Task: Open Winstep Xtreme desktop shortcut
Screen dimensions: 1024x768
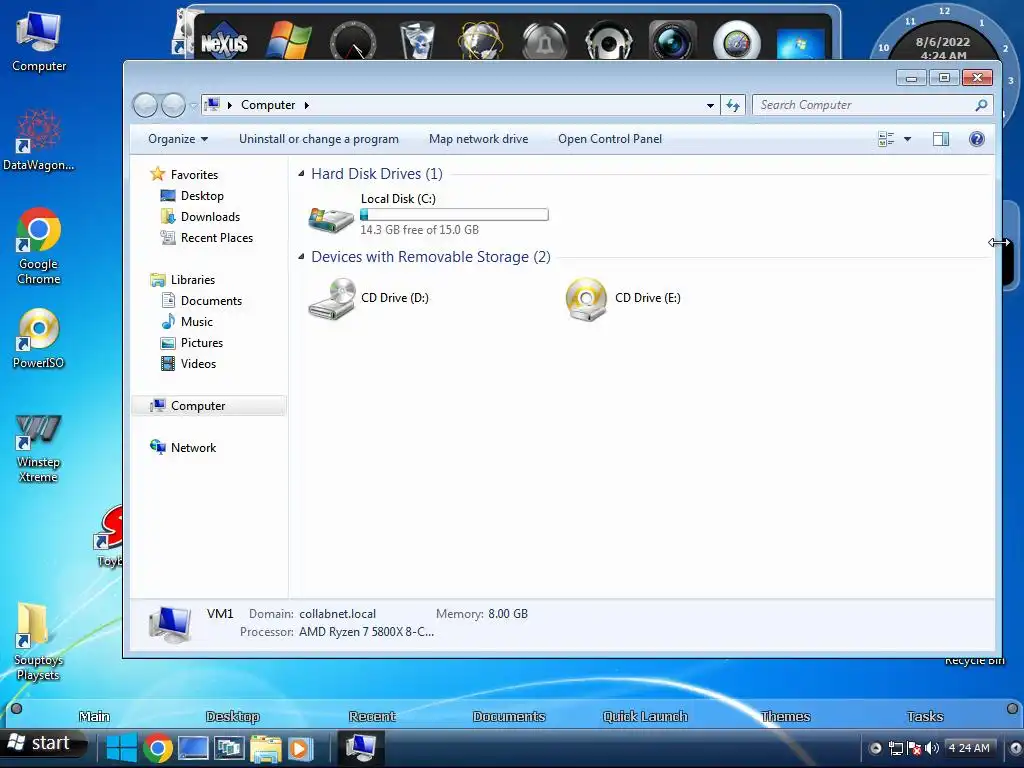Action: [39, 448]
